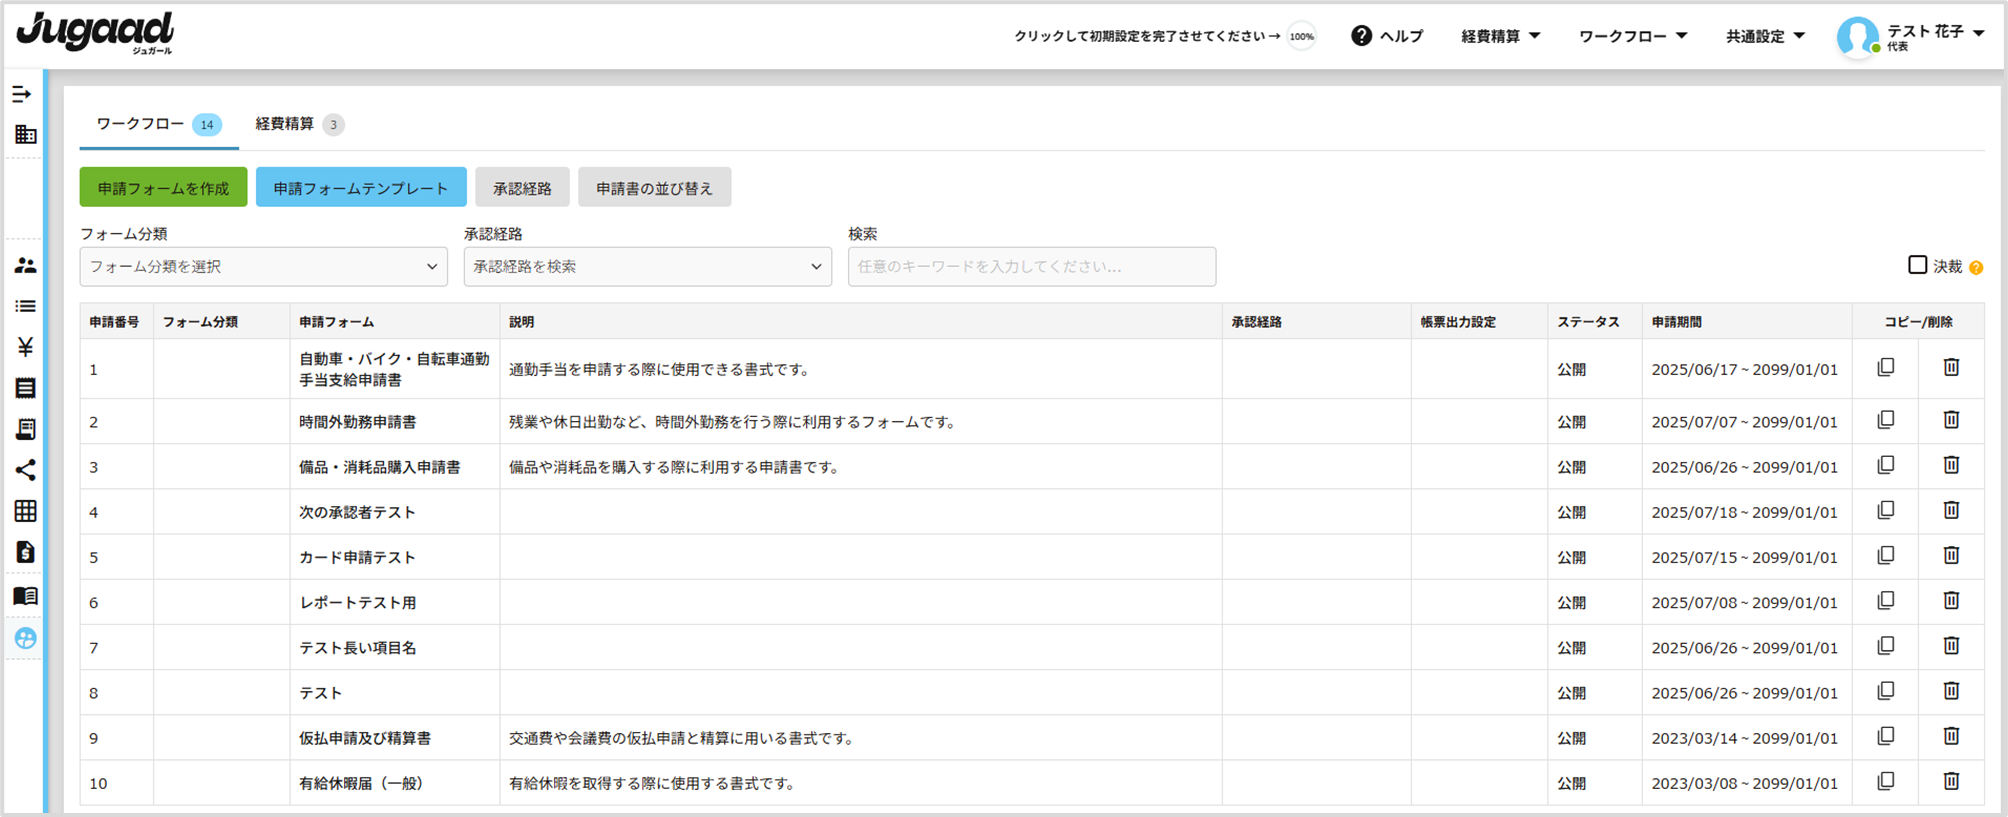Click the user avatar icon
The height and width of the screenshot is (817, 2008).
[1857, 36]
